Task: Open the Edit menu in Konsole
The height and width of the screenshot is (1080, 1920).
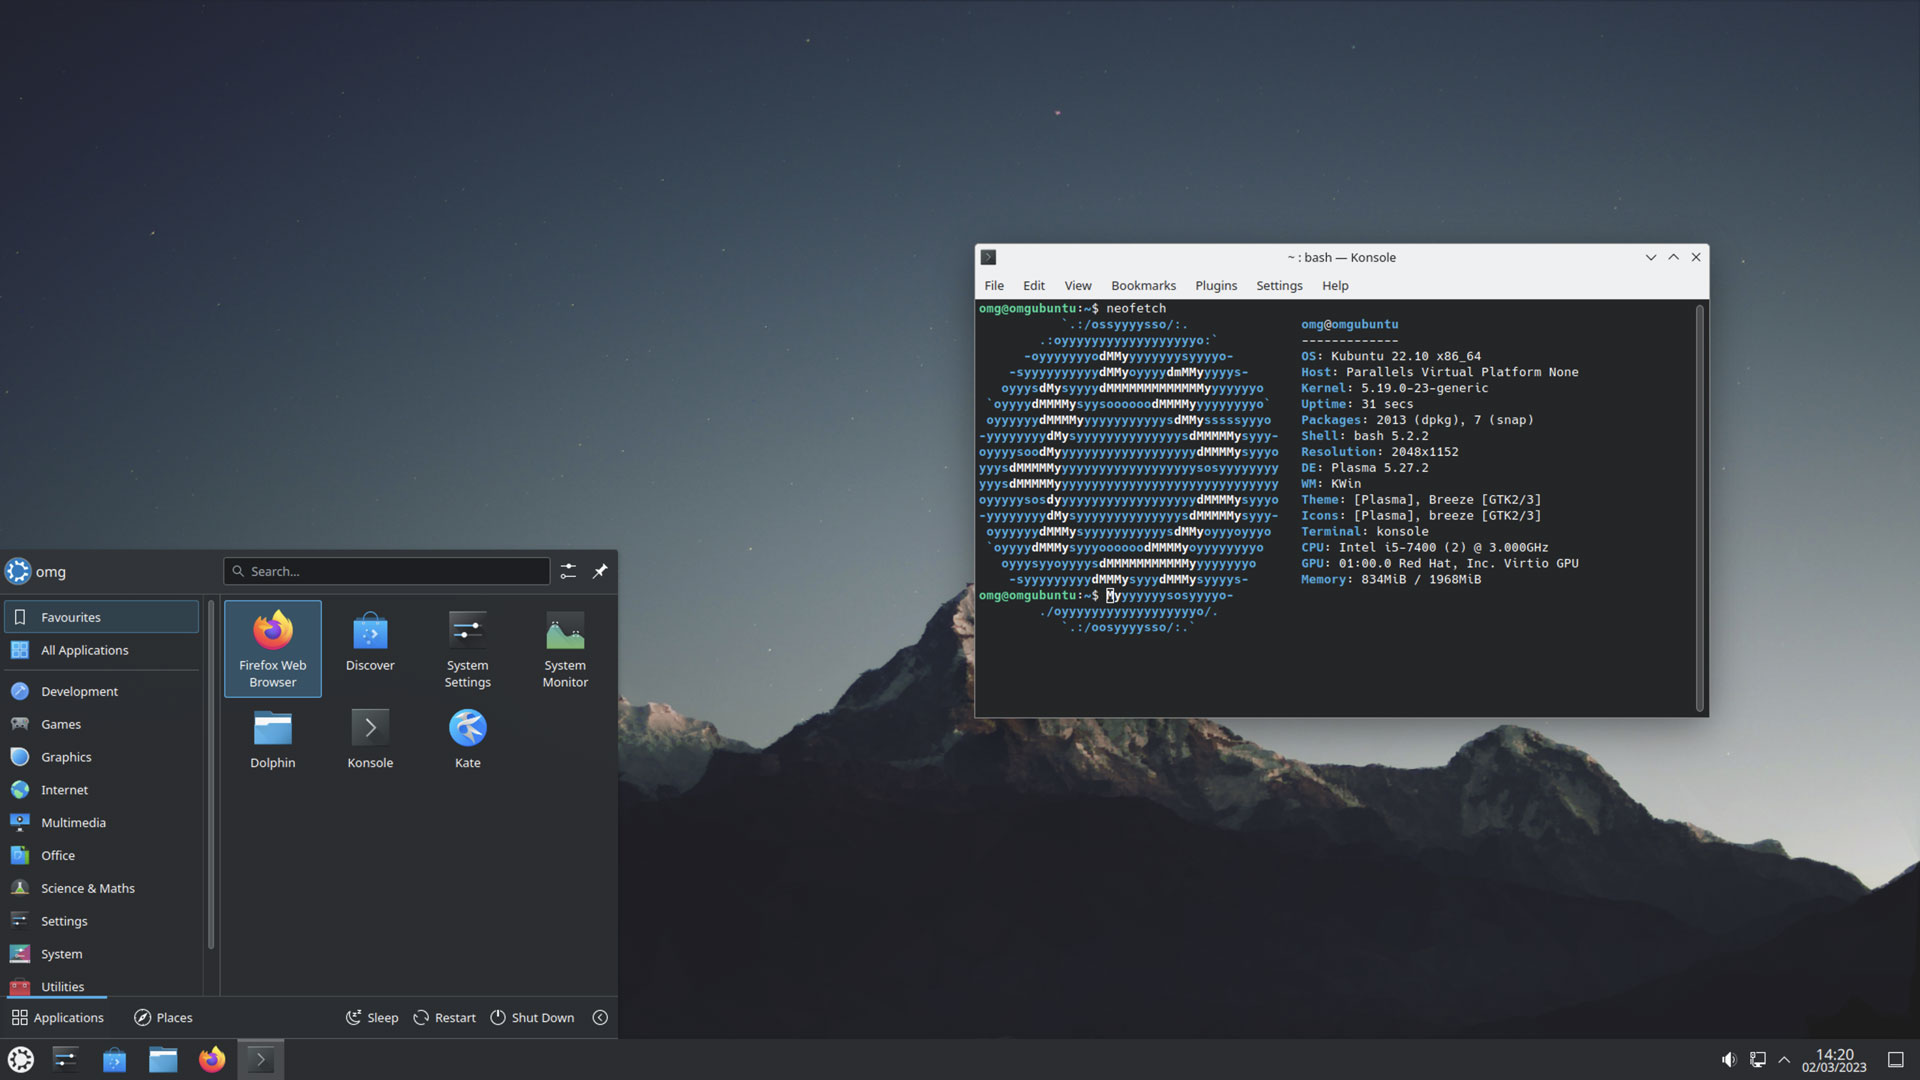Action: (1034, 285)
